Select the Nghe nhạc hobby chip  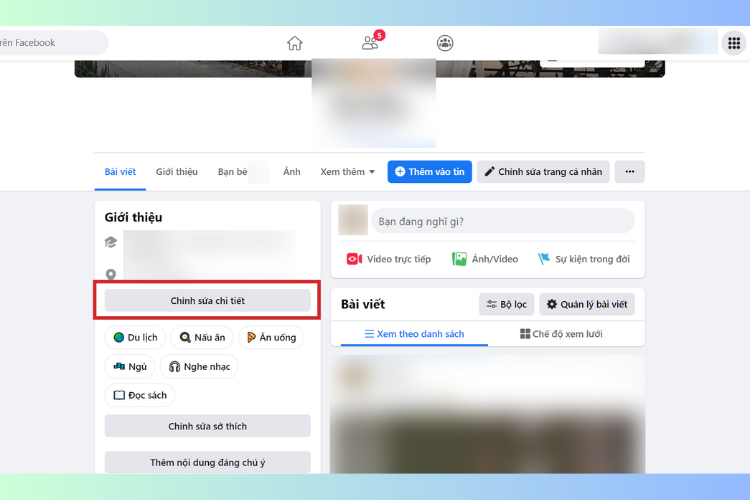coord(199,367)
